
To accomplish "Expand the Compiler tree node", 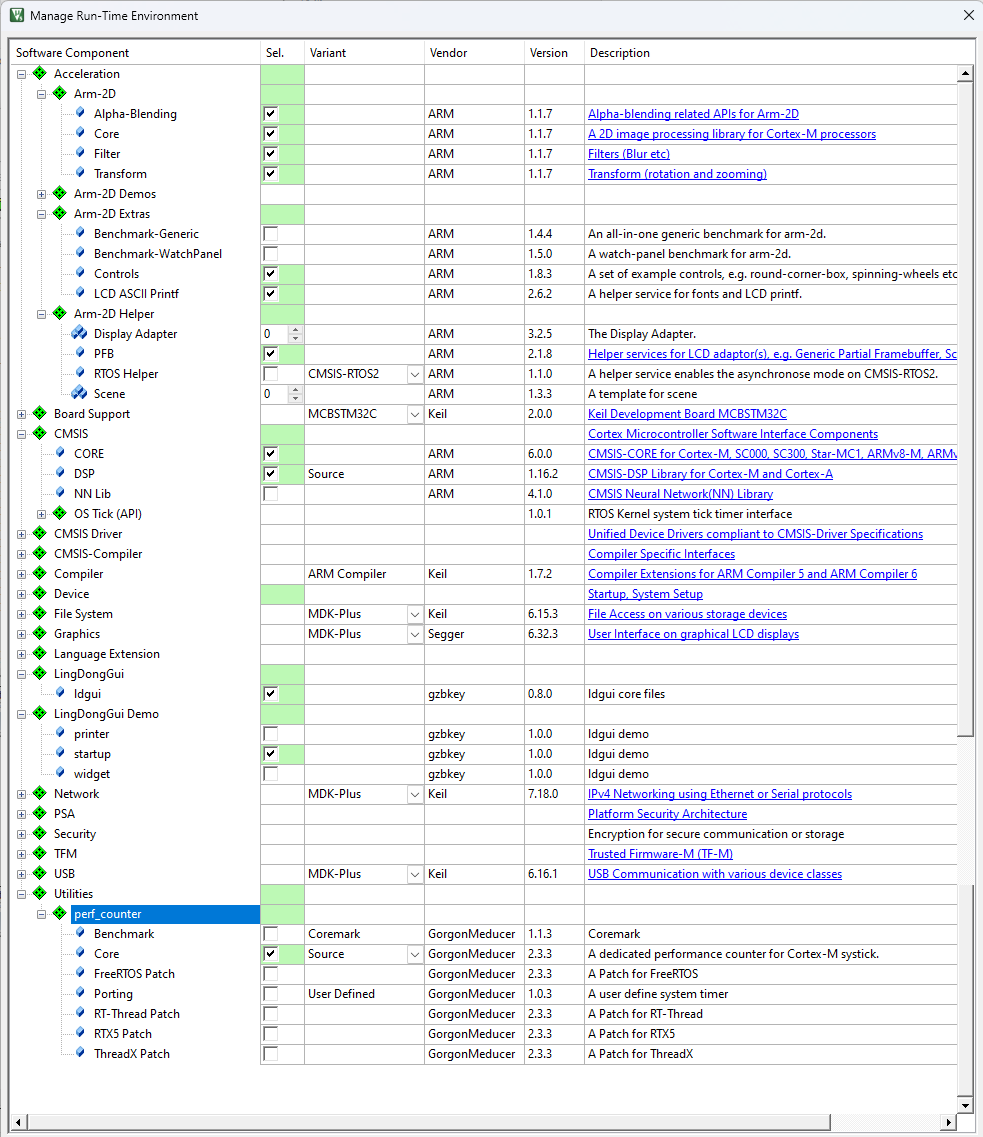I will pyautogui.click(x=22, y=574).
